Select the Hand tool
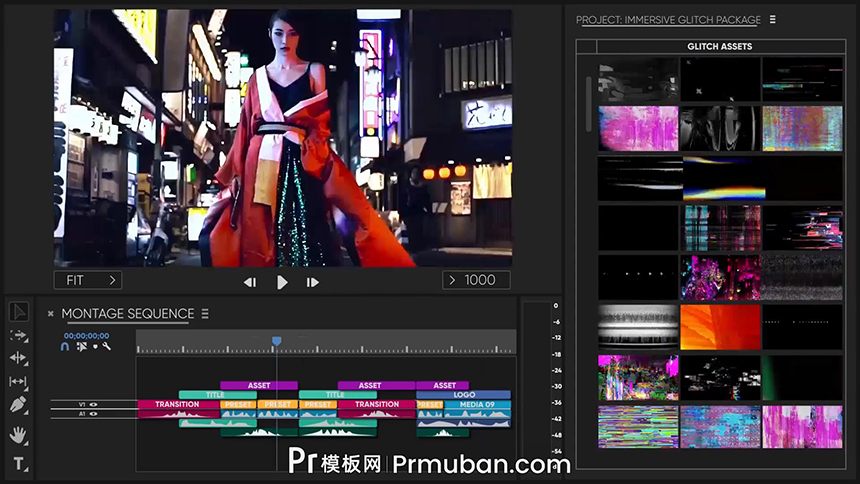The width and height of the screenshot is (860, 484). point(19,435)
